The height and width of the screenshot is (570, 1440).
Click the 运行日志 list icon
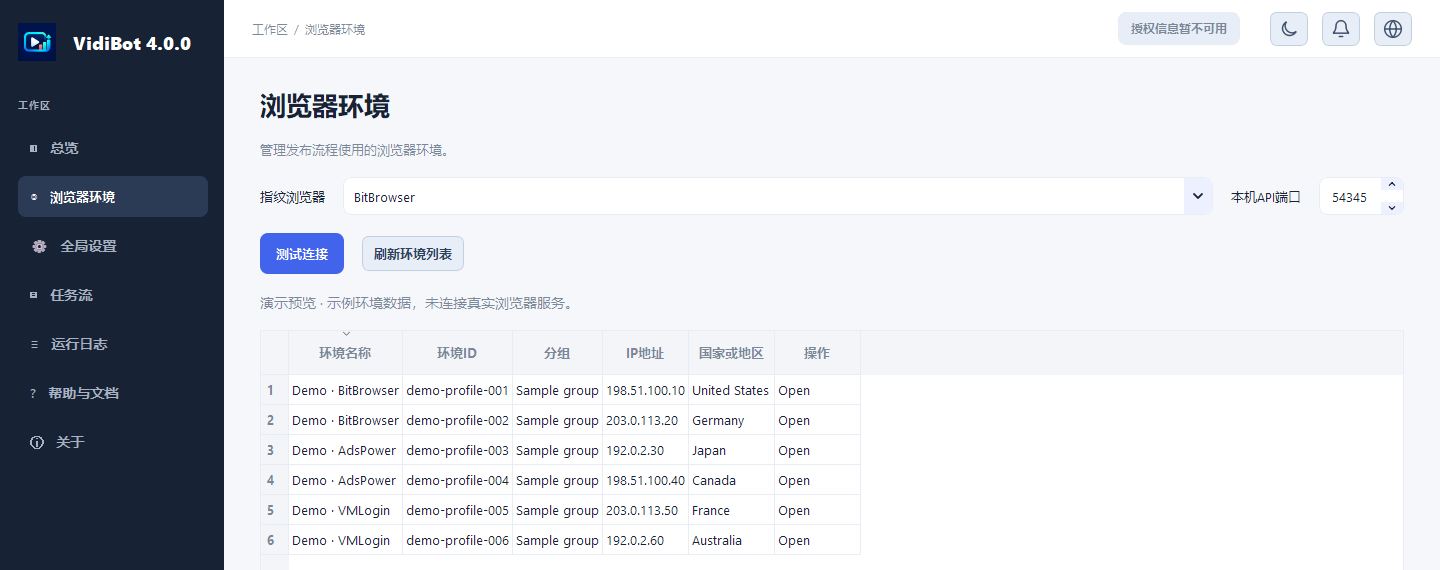tap(35, 344)
